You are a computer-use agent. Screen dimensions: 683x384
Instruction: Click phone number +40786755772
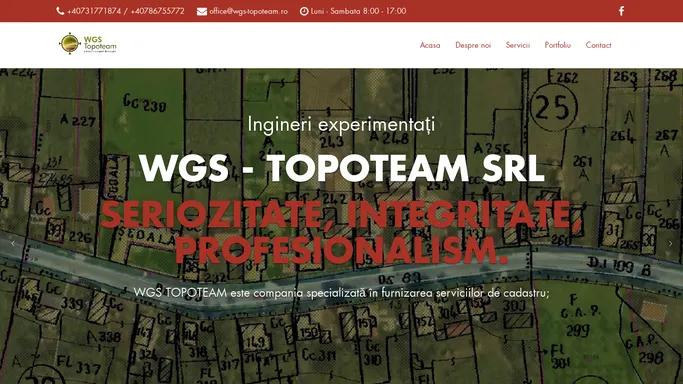tap(157, 11)
